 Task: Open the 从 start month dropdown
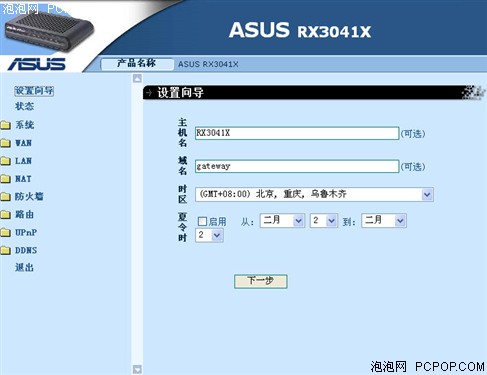282,220
